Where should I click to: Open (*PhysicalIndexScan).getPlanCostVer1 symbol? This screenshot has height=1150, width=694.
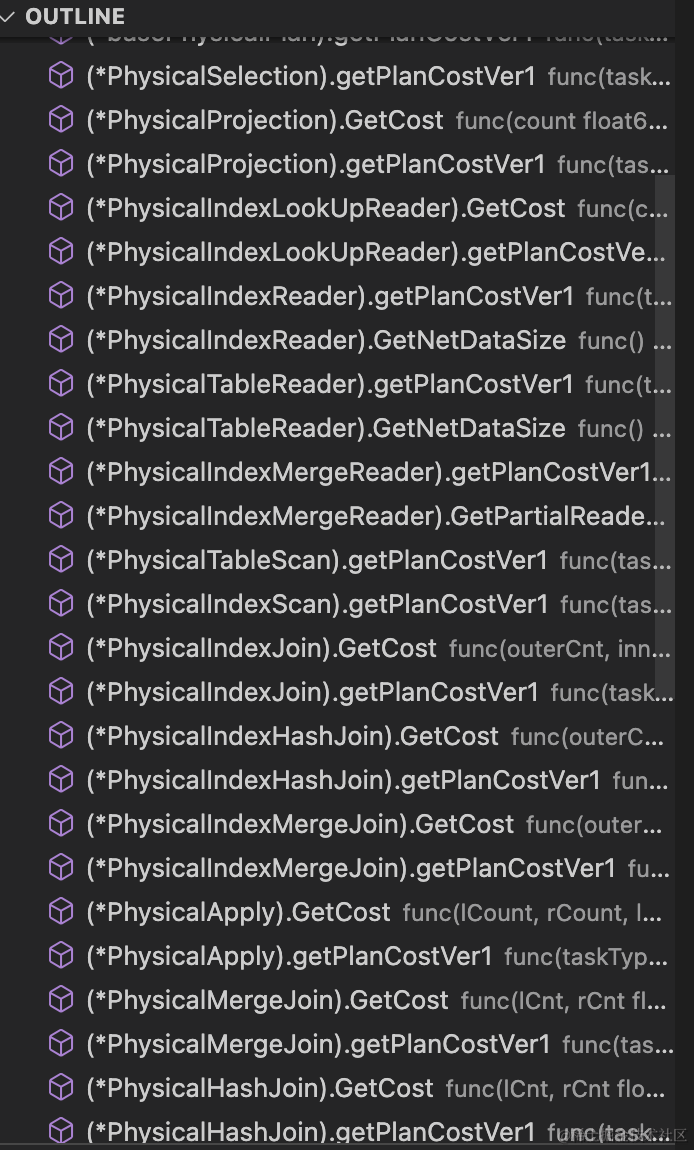pos(317,604)
